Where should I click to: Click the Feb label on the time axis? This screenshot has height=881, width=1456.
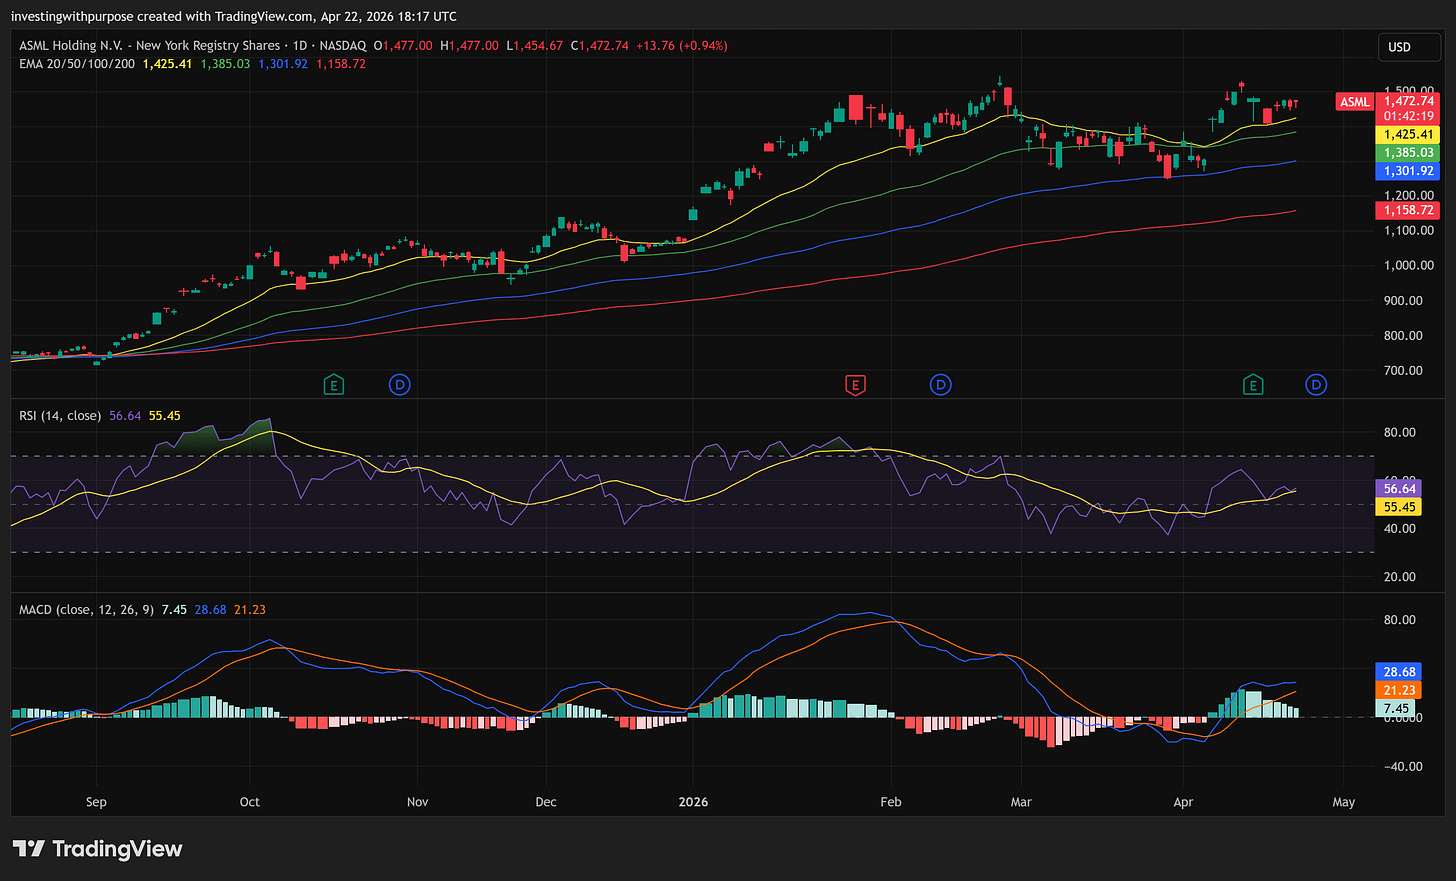(891, 802)
